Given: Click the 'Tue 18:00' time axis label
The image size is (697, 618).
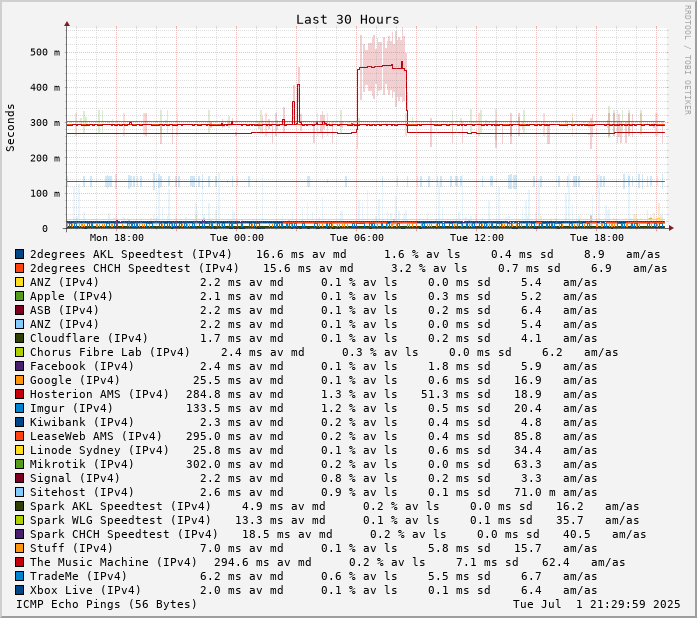Looking at the screenshot, I should coord(597,238).
